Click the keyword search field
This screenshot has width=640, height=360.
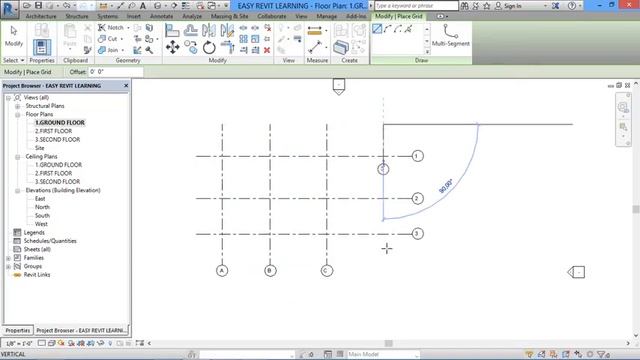pyautogui.click(x=416, y=6)
